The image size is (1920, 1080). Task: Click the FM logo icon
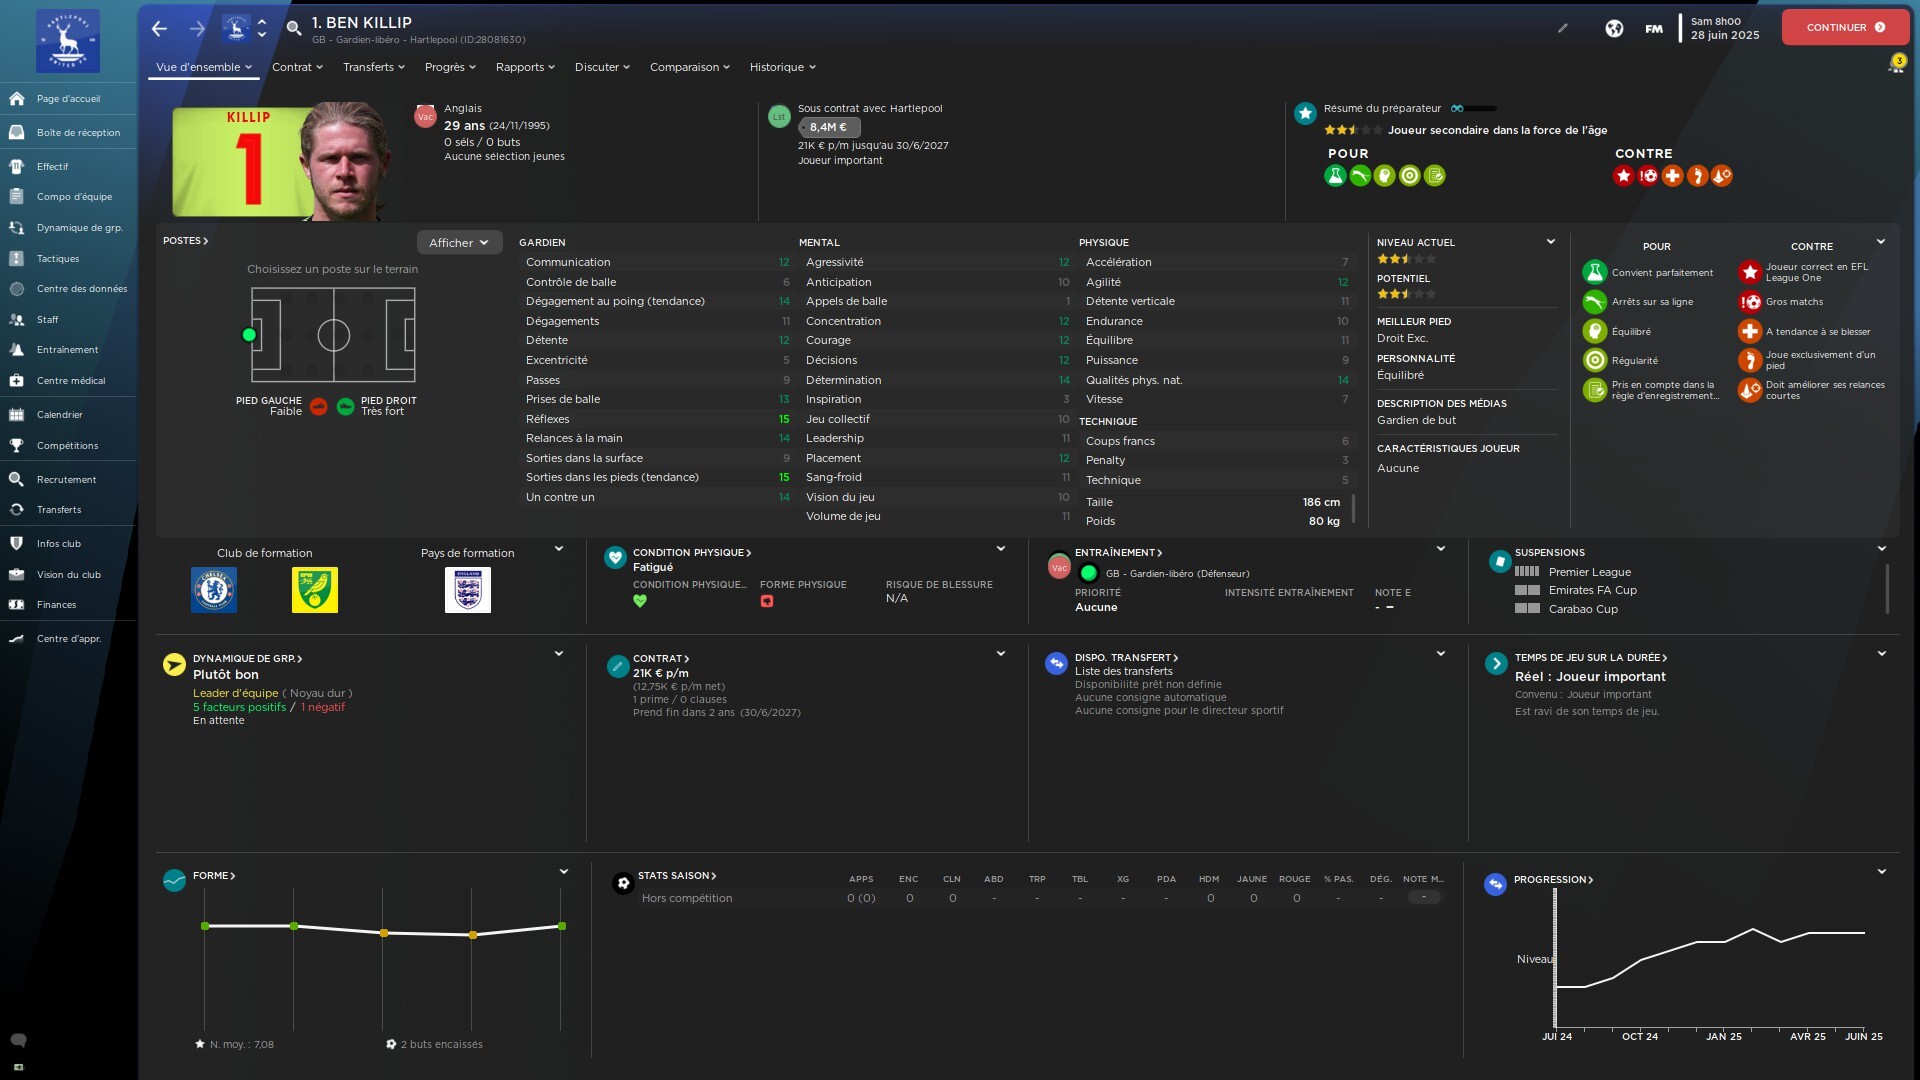click(x=1654, y=29)
